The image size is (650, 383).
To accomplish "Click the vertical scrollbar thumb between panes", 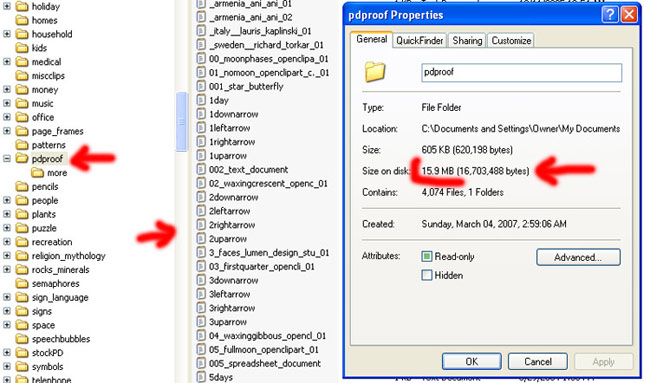I will coord(181,121).
